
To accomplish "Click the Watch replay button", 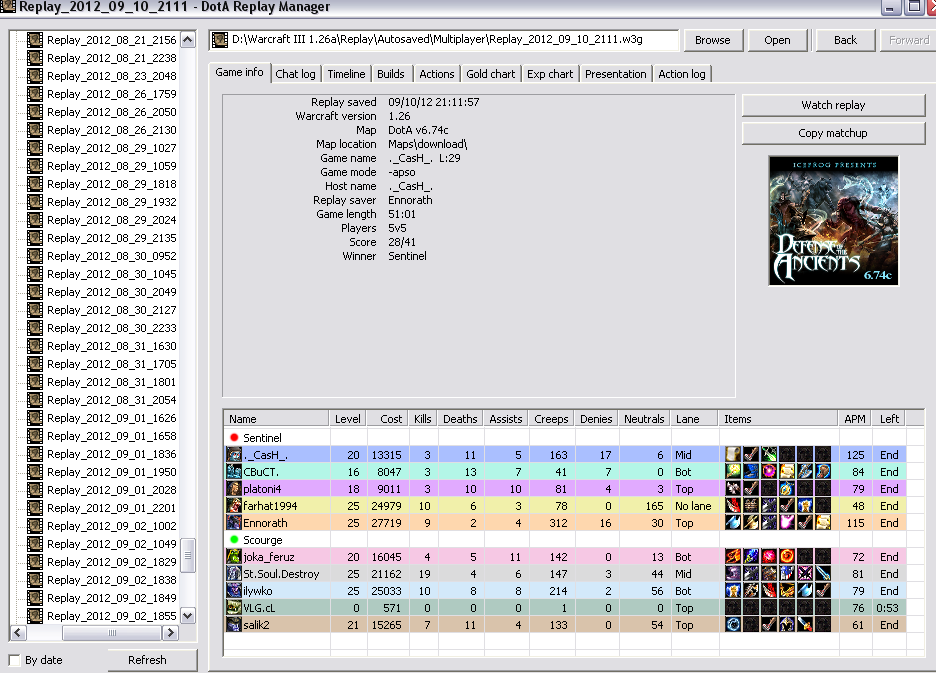I will pos(833,105).
